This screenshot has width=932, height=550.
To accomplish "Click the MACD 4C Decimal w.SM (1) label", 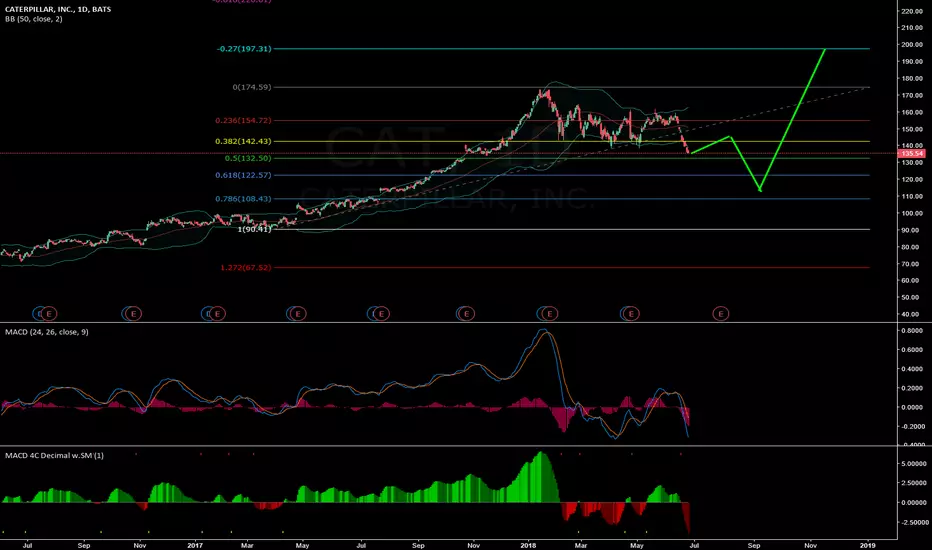I will (x=54, y=455).
